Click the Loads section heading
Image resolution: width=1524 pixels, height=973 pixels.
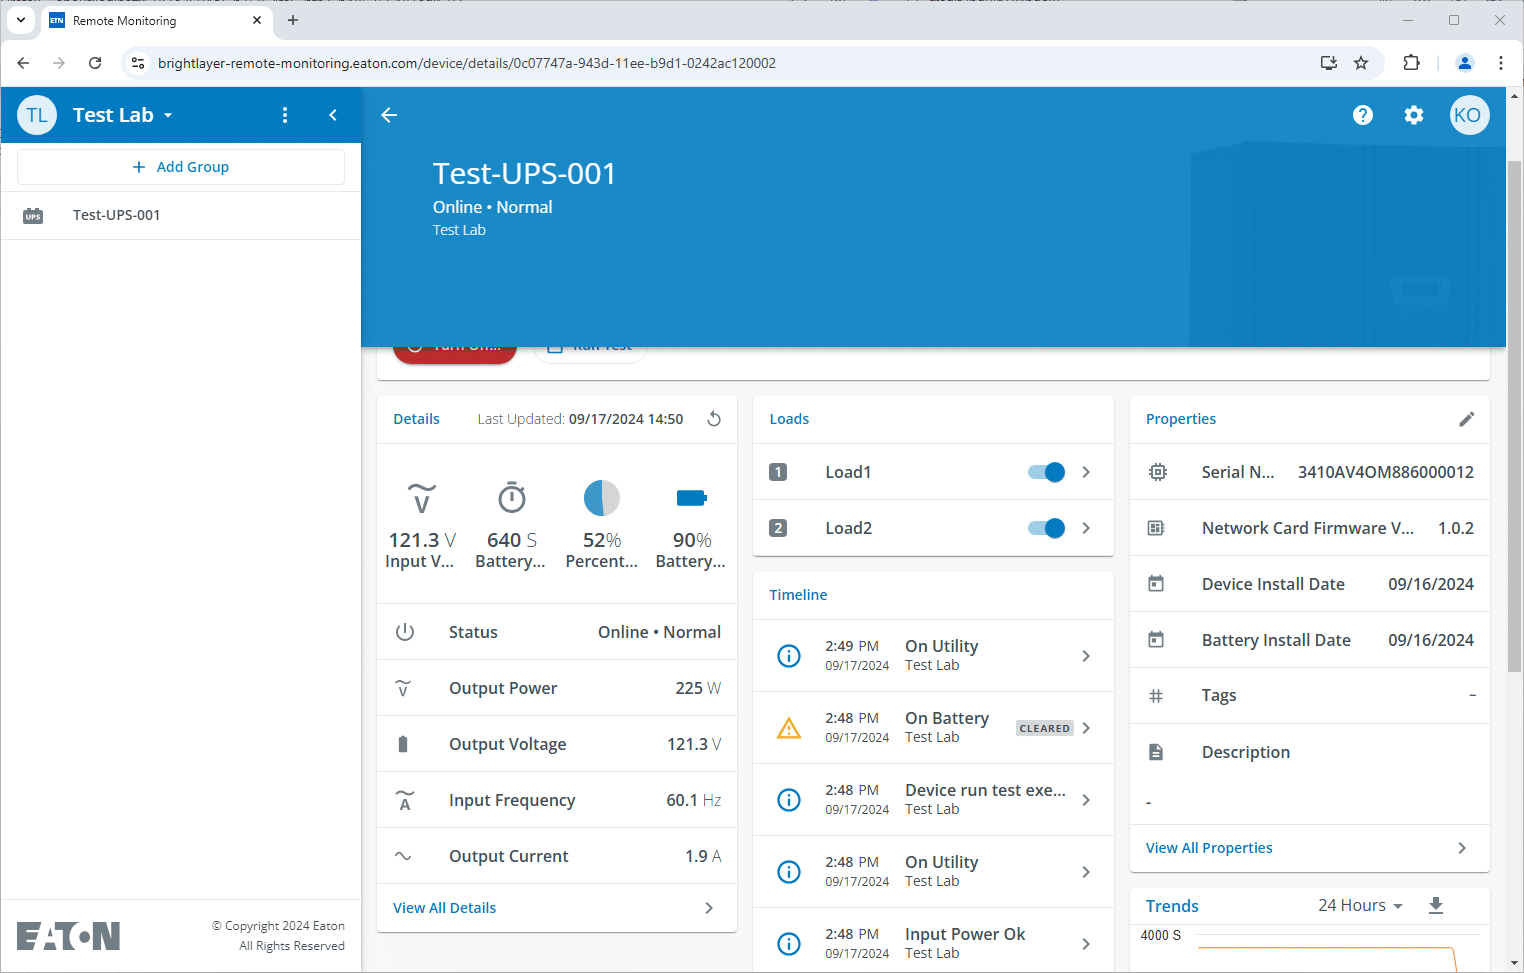(x=789, y=419)
